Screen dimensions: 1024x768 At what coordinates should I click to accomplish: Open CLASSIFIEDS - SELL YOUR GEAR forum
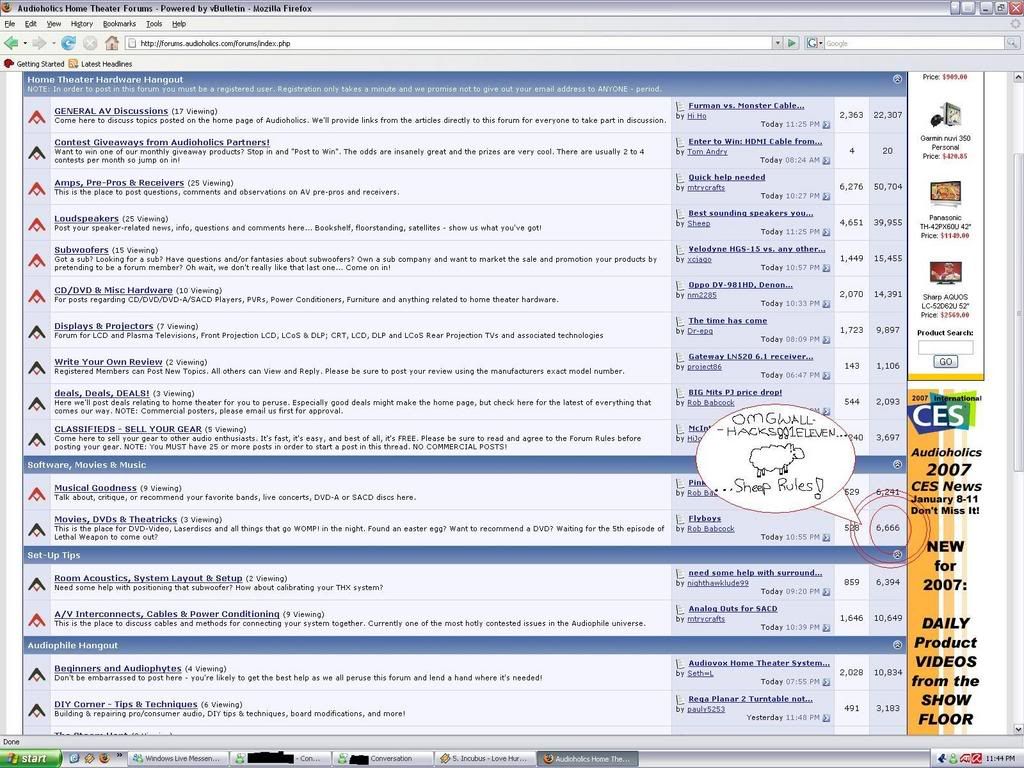click(128, 429)
